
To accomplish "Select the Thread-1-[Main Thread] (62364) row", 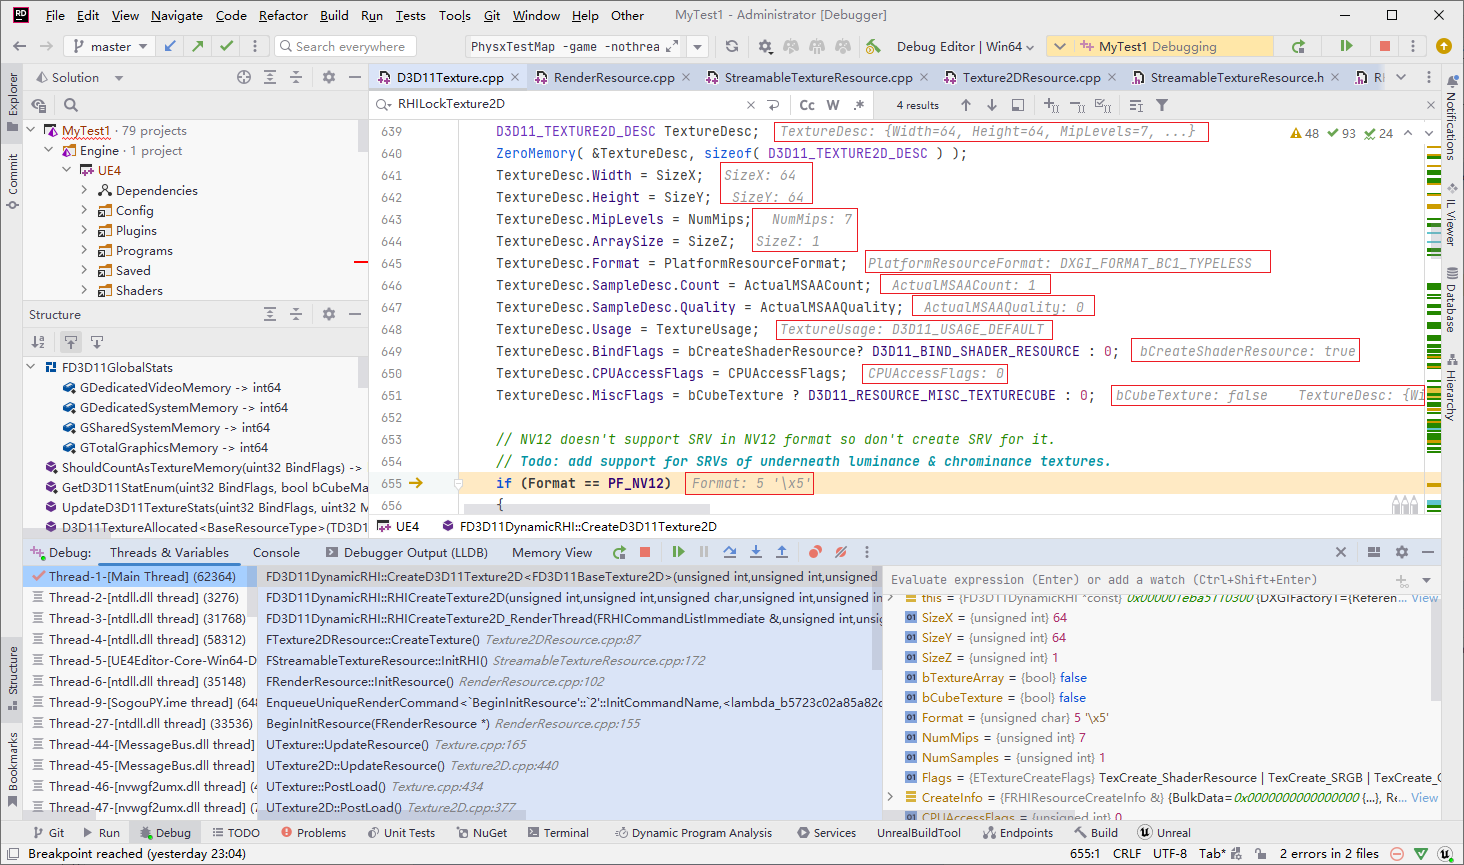I will [x=139, y=576].
